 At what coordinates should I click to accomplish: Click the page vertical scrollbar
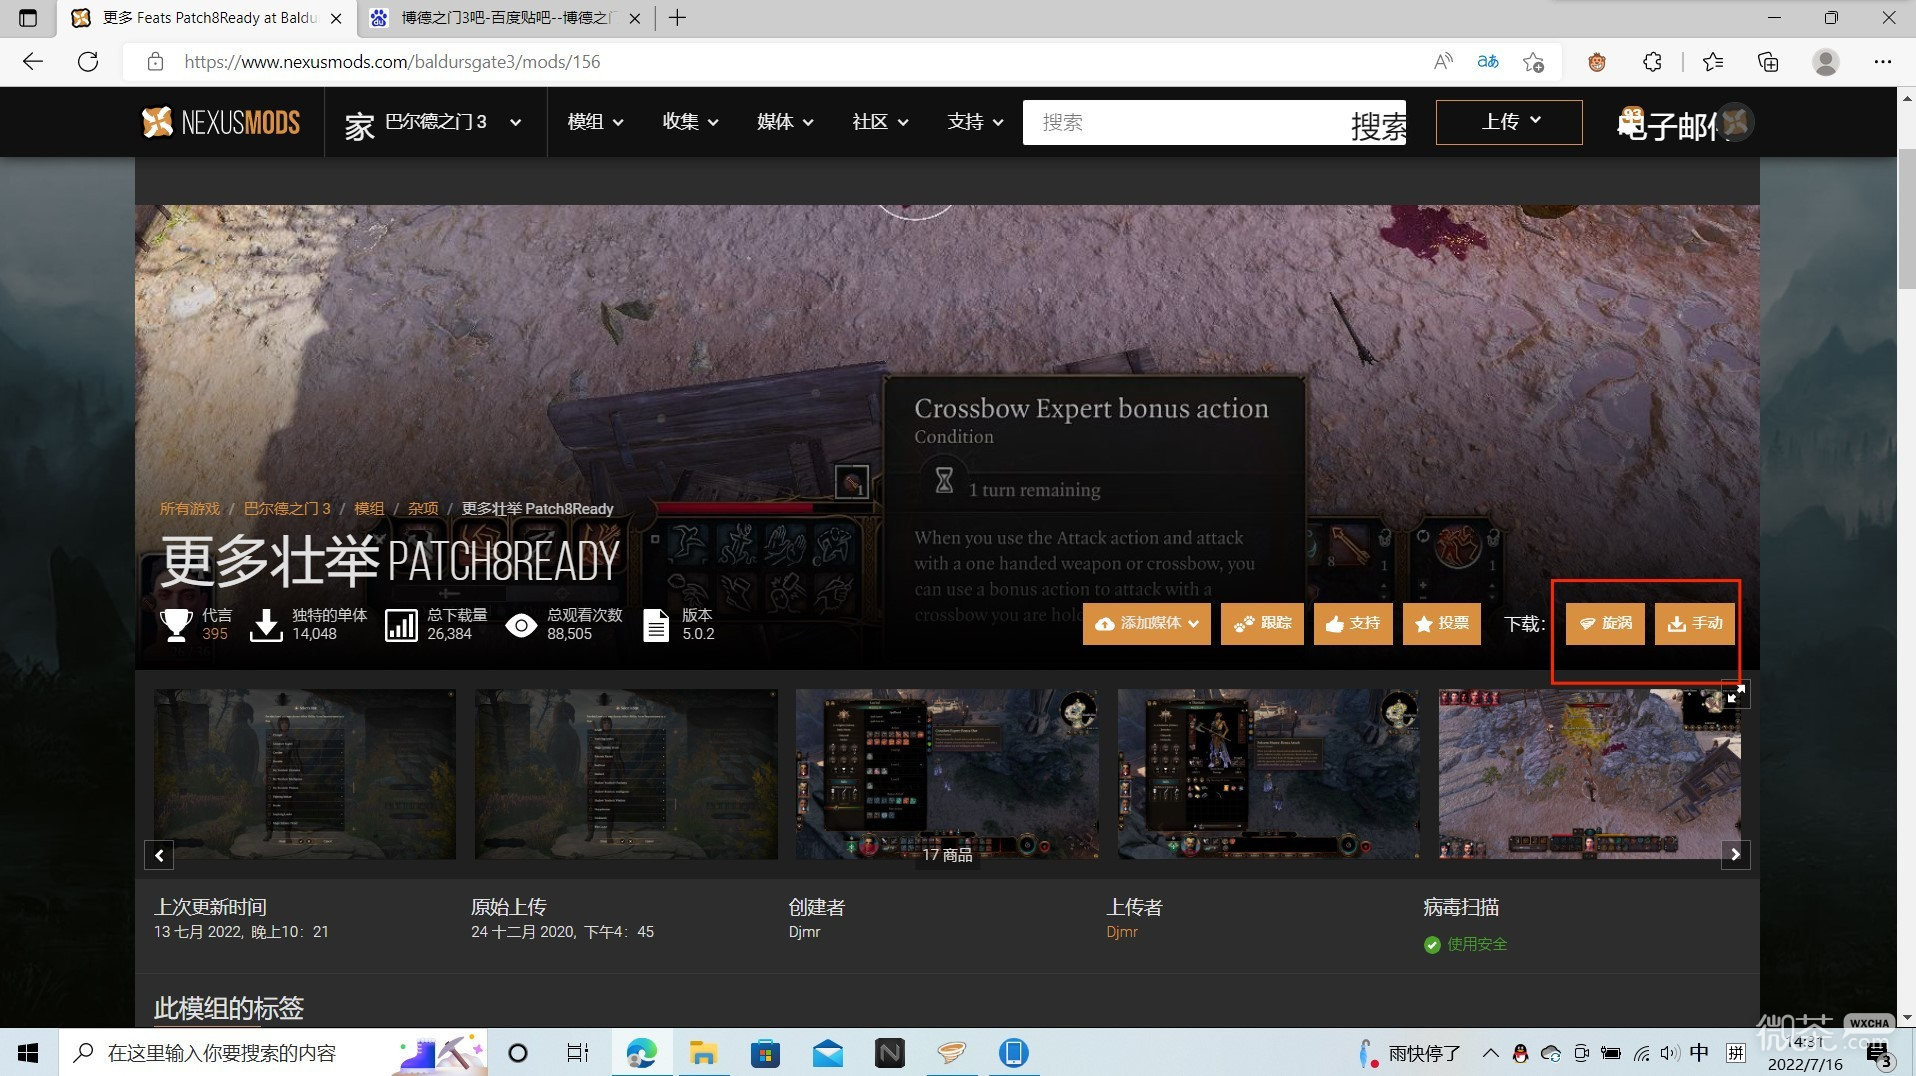[x=1906, y=219]
